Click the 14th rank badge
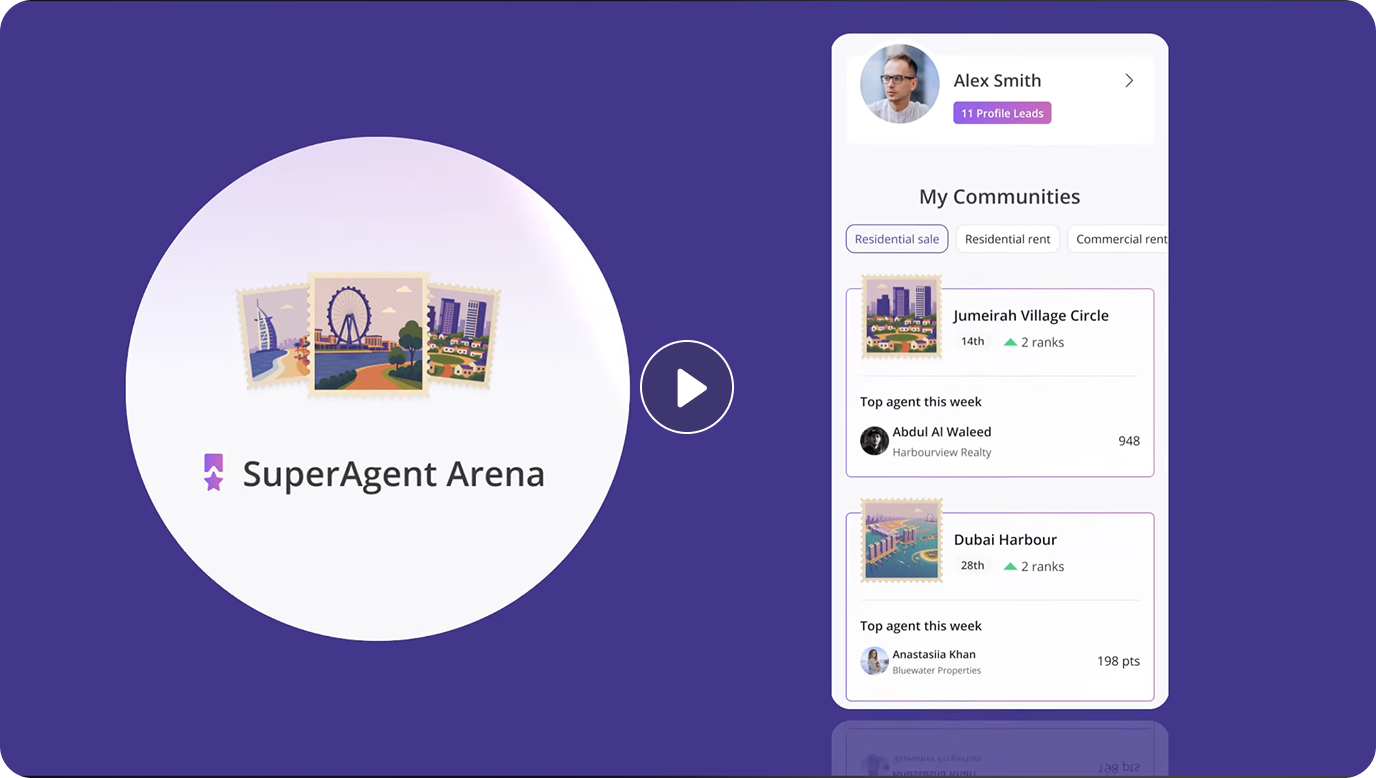 pos(972,342)
